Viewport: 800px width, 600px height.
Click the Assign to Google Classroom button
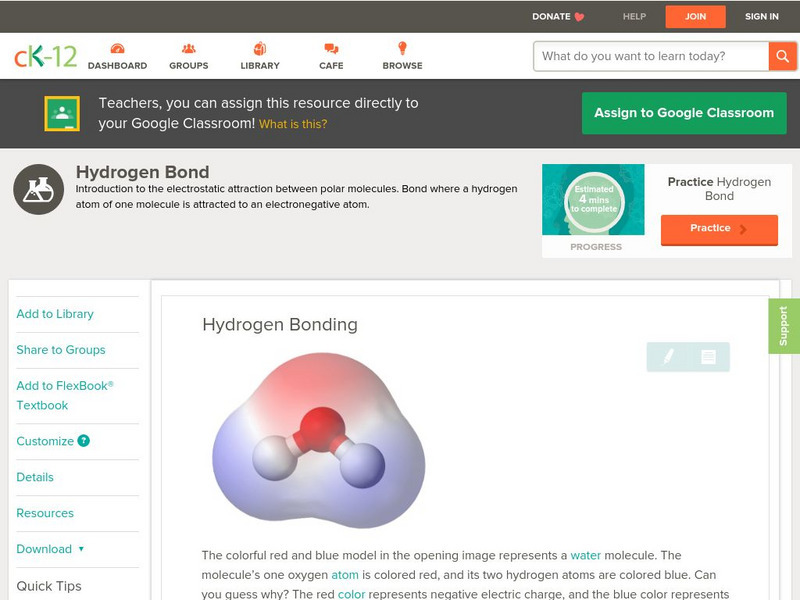(684, 113)
